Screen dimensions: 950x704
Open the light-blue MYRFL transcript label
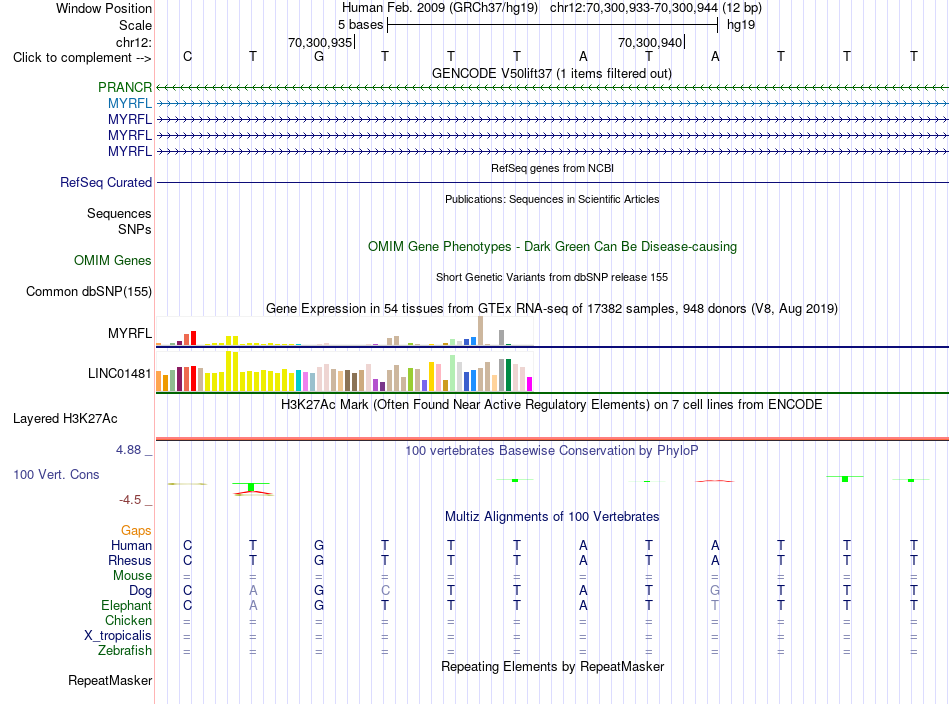coord(130,103)
